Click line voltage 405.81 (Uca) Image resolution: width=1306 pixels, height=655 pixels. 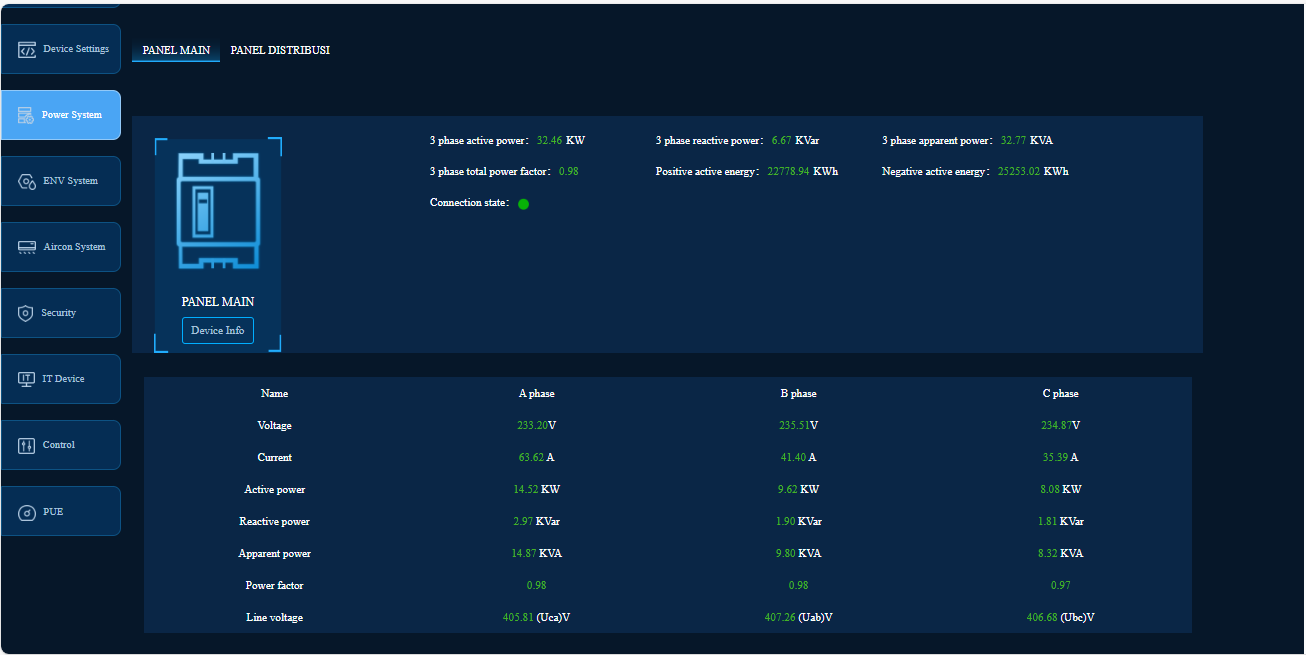coord(536,618)
